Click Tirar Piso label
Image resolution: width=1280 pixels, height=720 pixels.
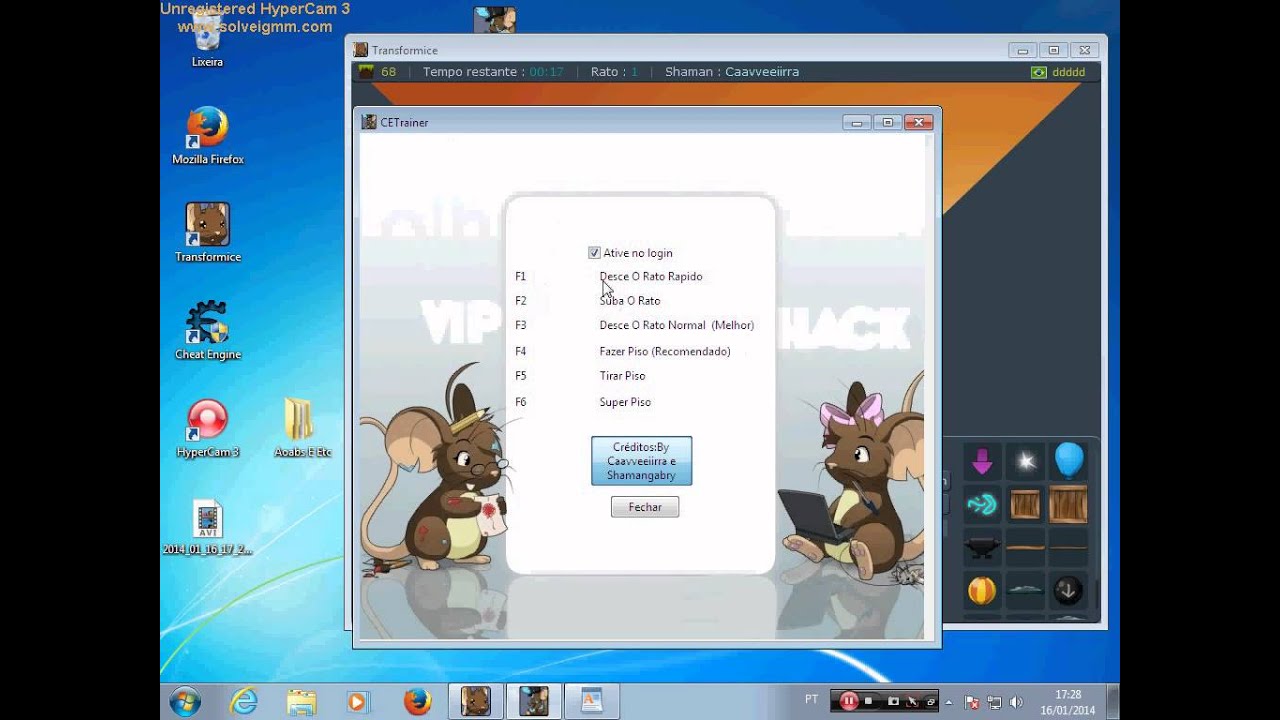[x=622, y=376]
